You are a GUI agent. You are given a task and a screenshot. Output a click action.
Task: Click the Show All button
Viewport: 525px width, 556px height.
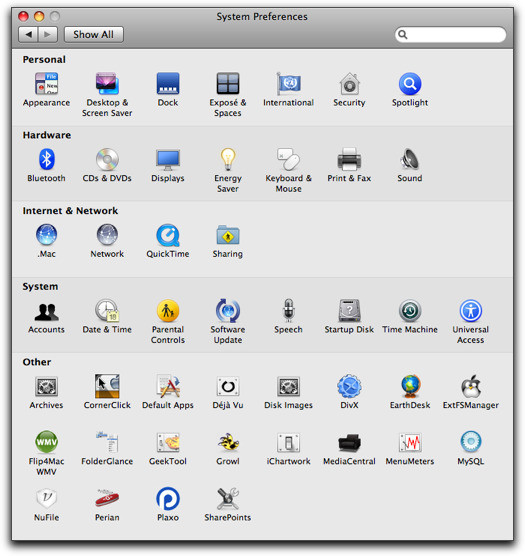pos(94,34)
